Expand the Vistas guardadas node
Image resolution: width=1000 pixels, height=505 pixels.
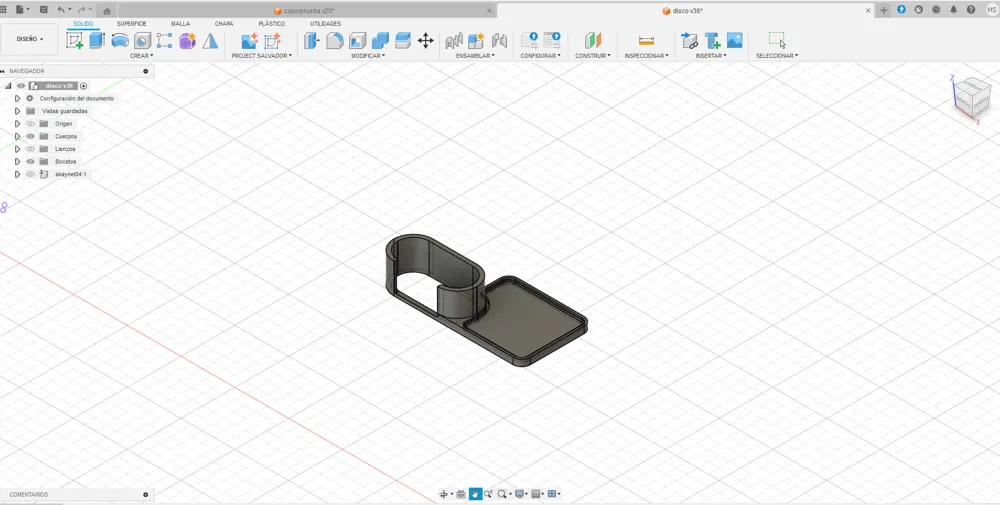(18, 111)
